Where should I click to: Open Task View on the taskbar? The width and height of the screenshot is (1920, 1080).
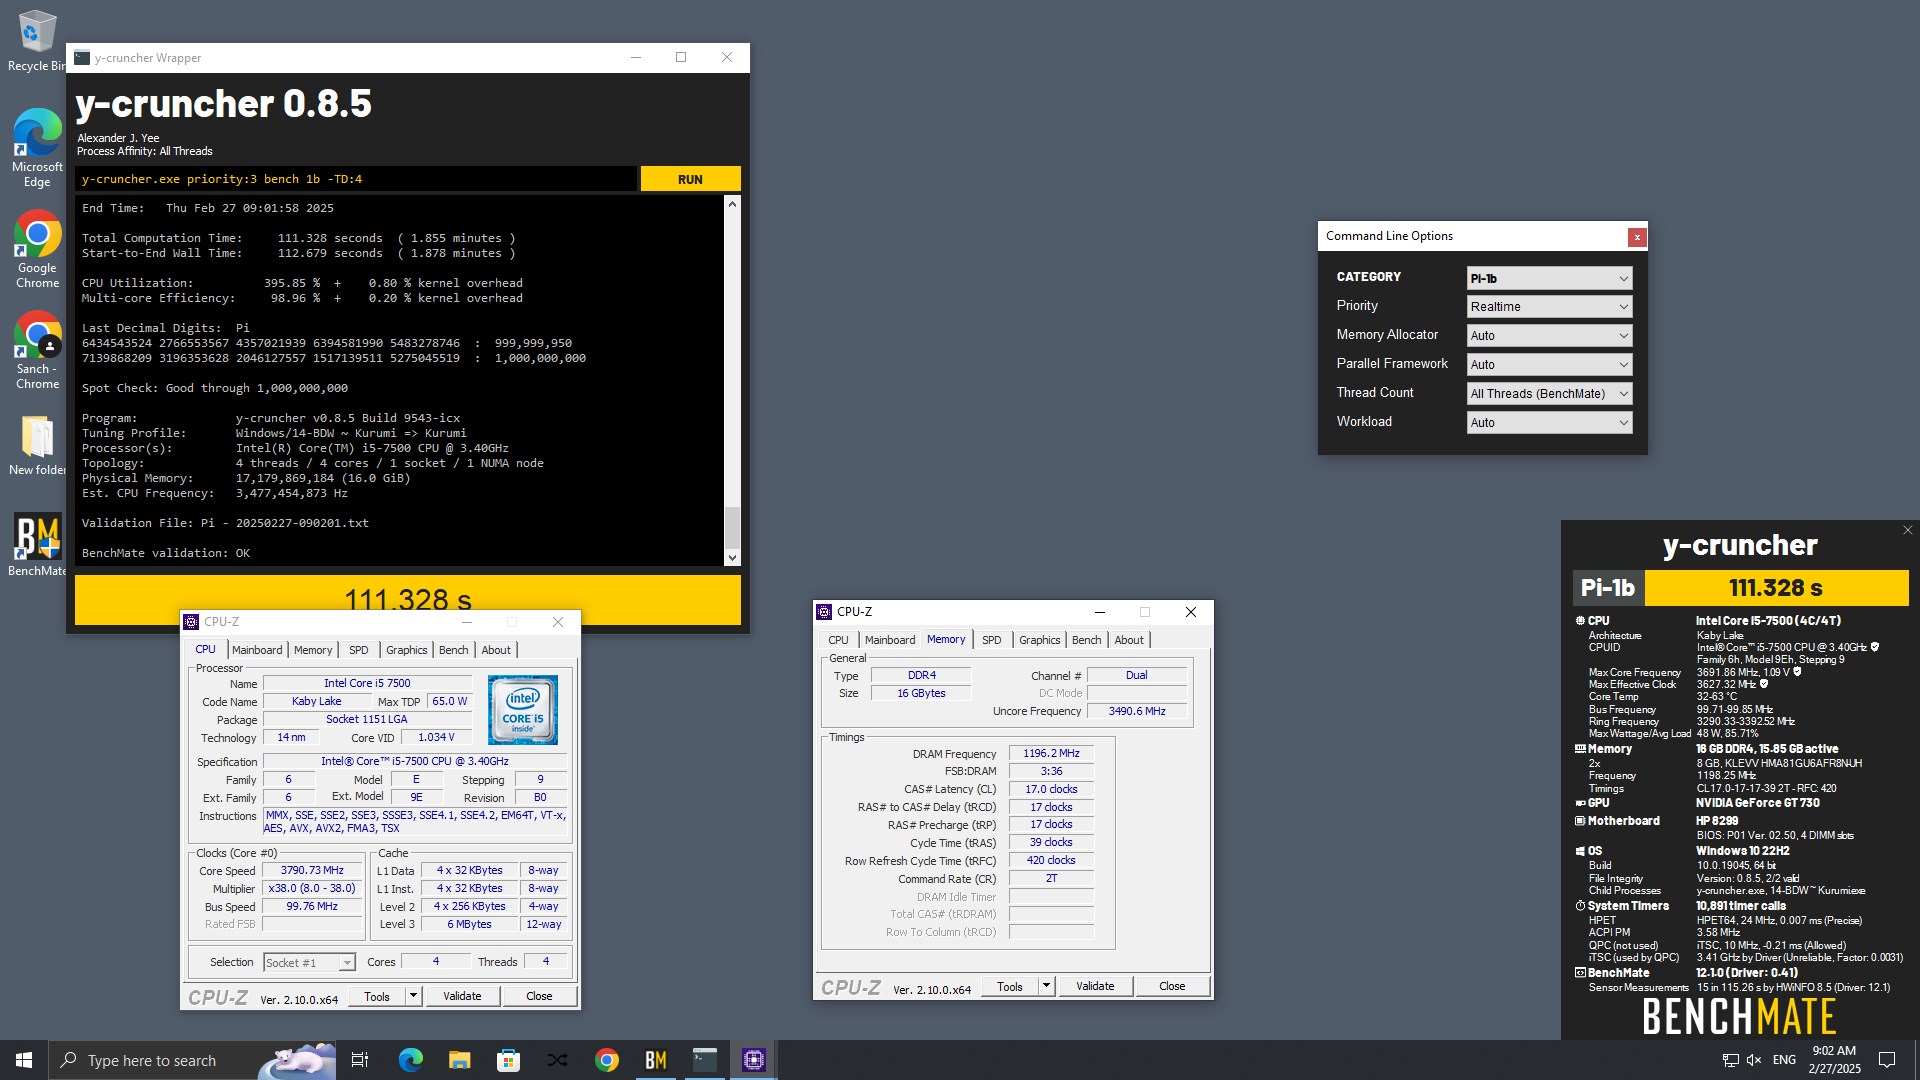coord(360,1060)
